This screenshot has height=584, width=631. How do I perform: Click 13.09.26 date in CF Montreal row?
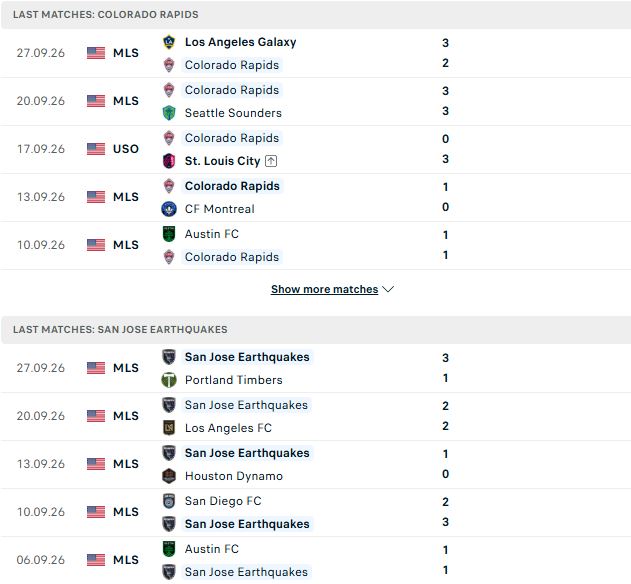(41, 197)
